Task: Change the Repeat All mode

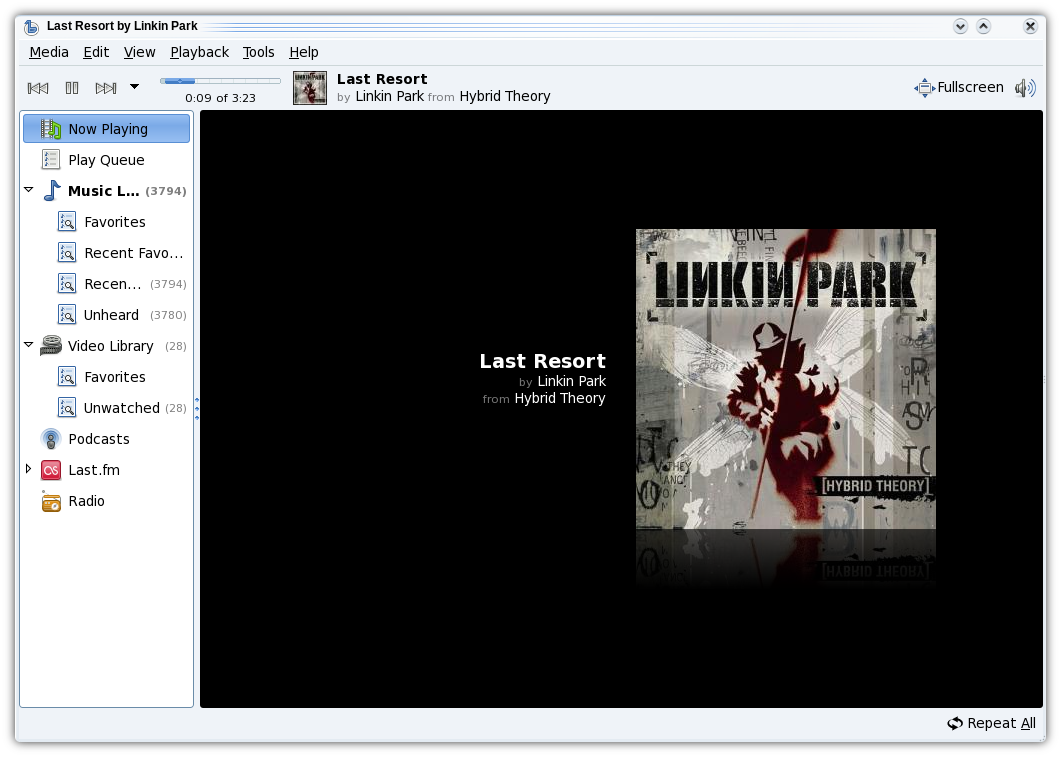Action: click(x=991, y=723)
